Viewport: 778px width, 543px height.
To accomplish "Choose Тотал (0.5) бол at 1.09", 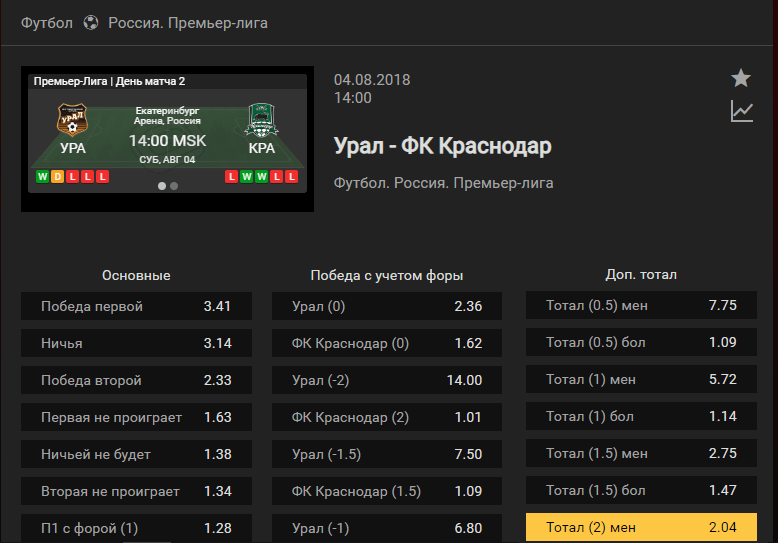I will 642,342.
